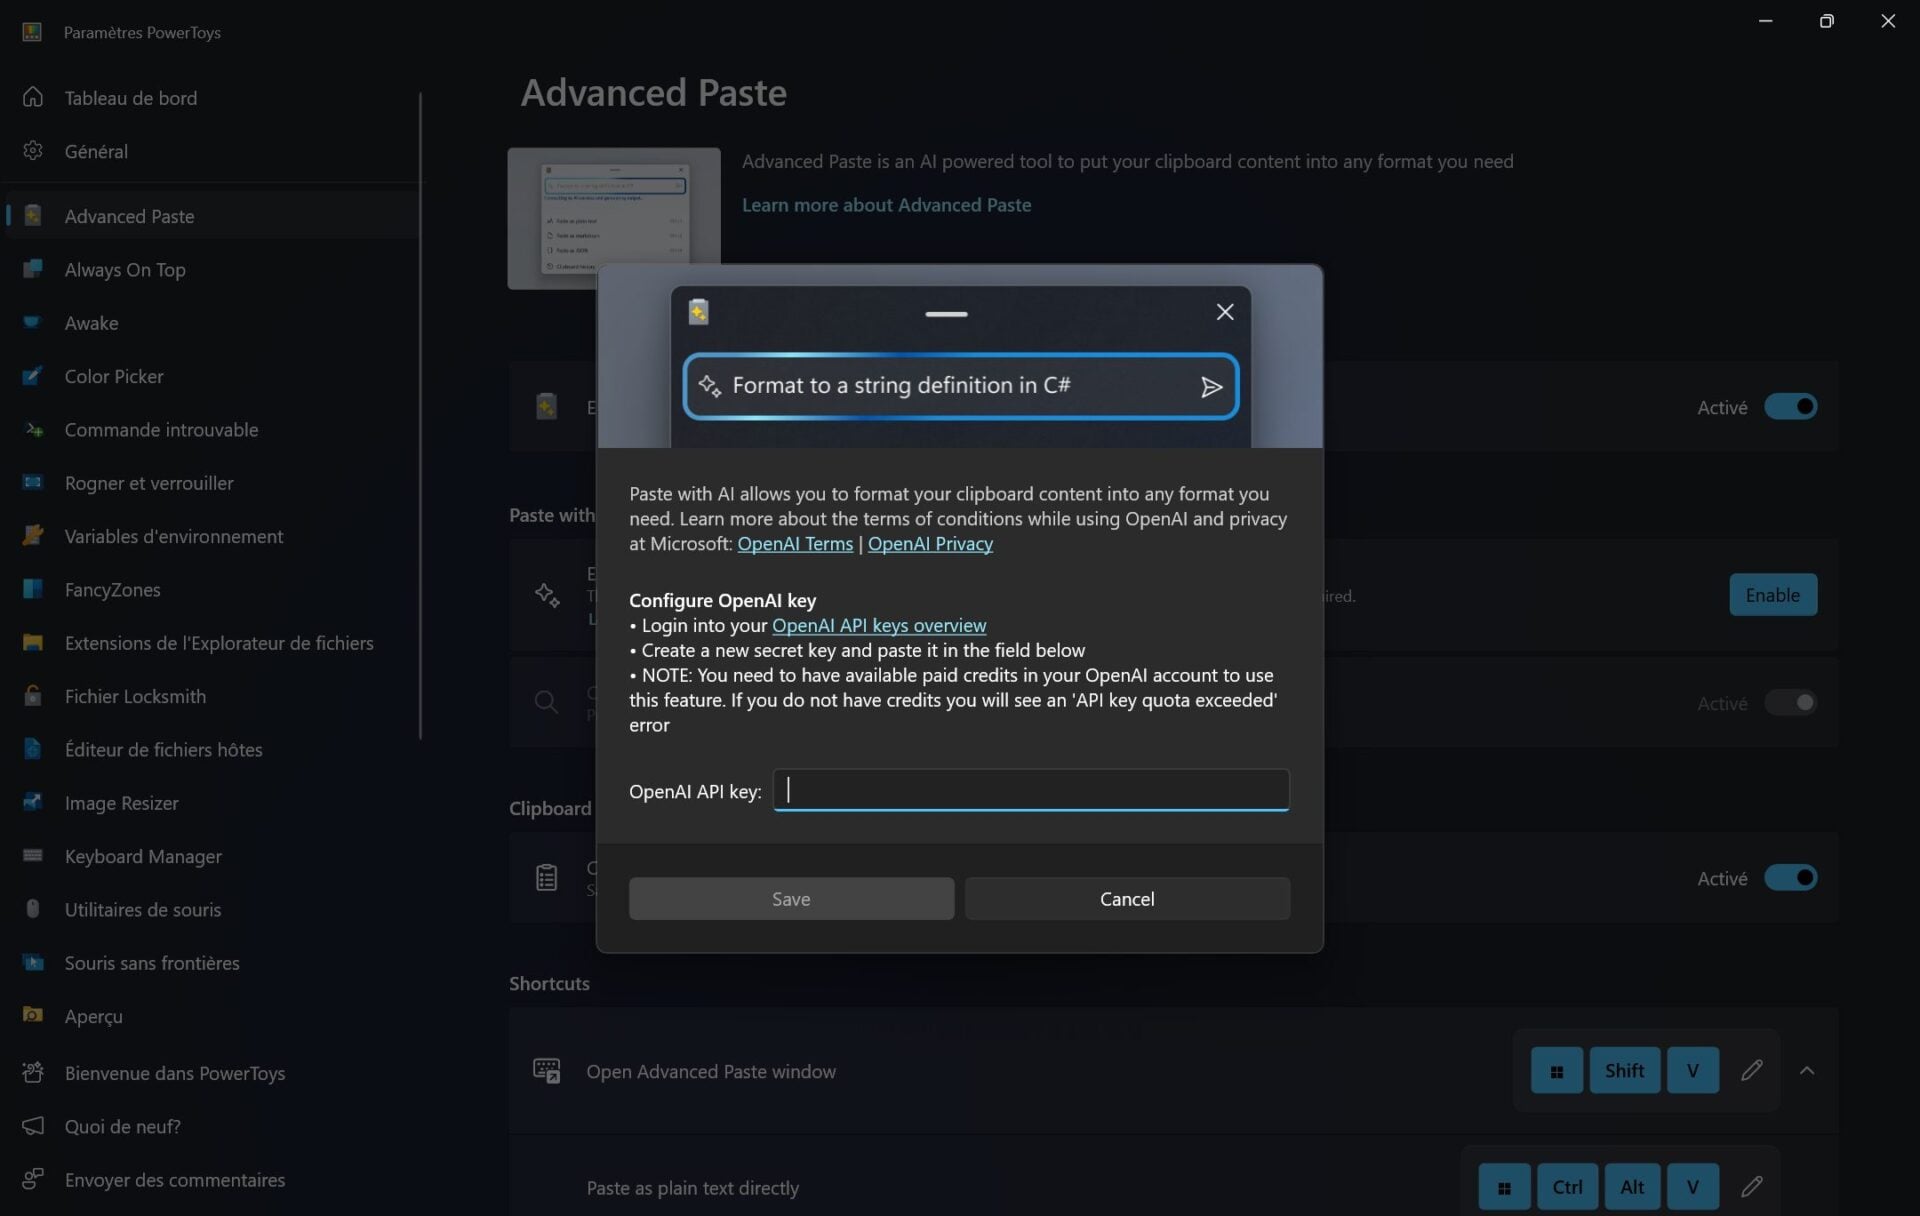1920x1216 pixels.
Task: Open the Éditeur de fichiers hôtes icon
Action: click(x=33, y=749)
